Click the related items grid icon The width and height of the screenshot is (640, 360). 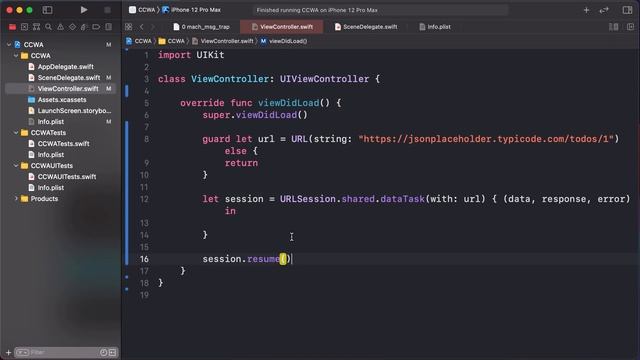click(x=129, y=27)
